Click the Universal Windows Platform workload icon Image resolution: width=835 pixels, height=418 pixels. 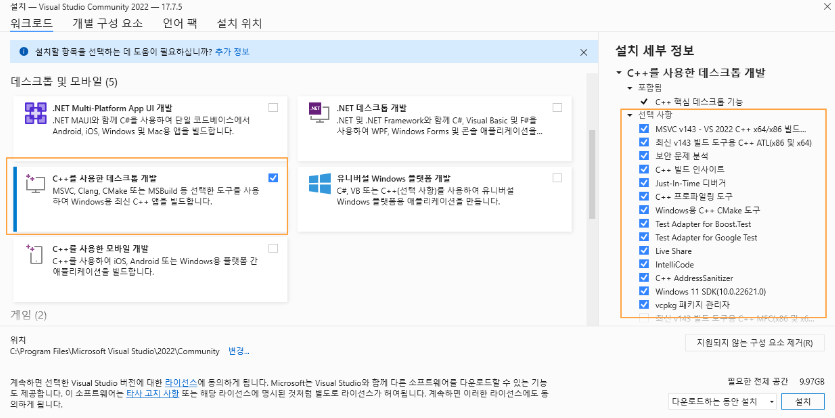click(x=320, y=184)
